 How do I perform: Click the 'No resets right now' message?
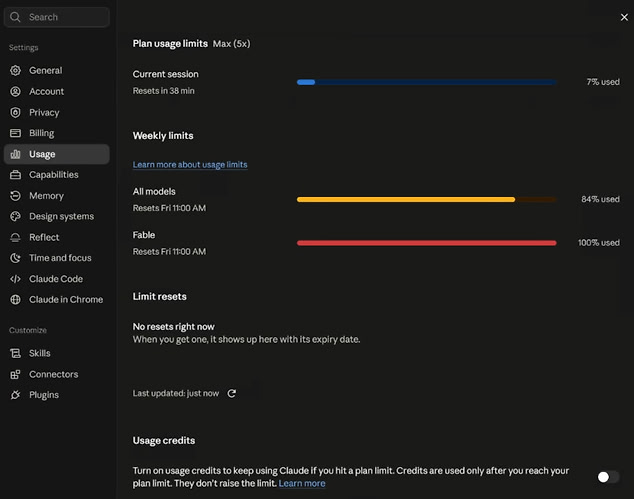[x=174, y=327]
